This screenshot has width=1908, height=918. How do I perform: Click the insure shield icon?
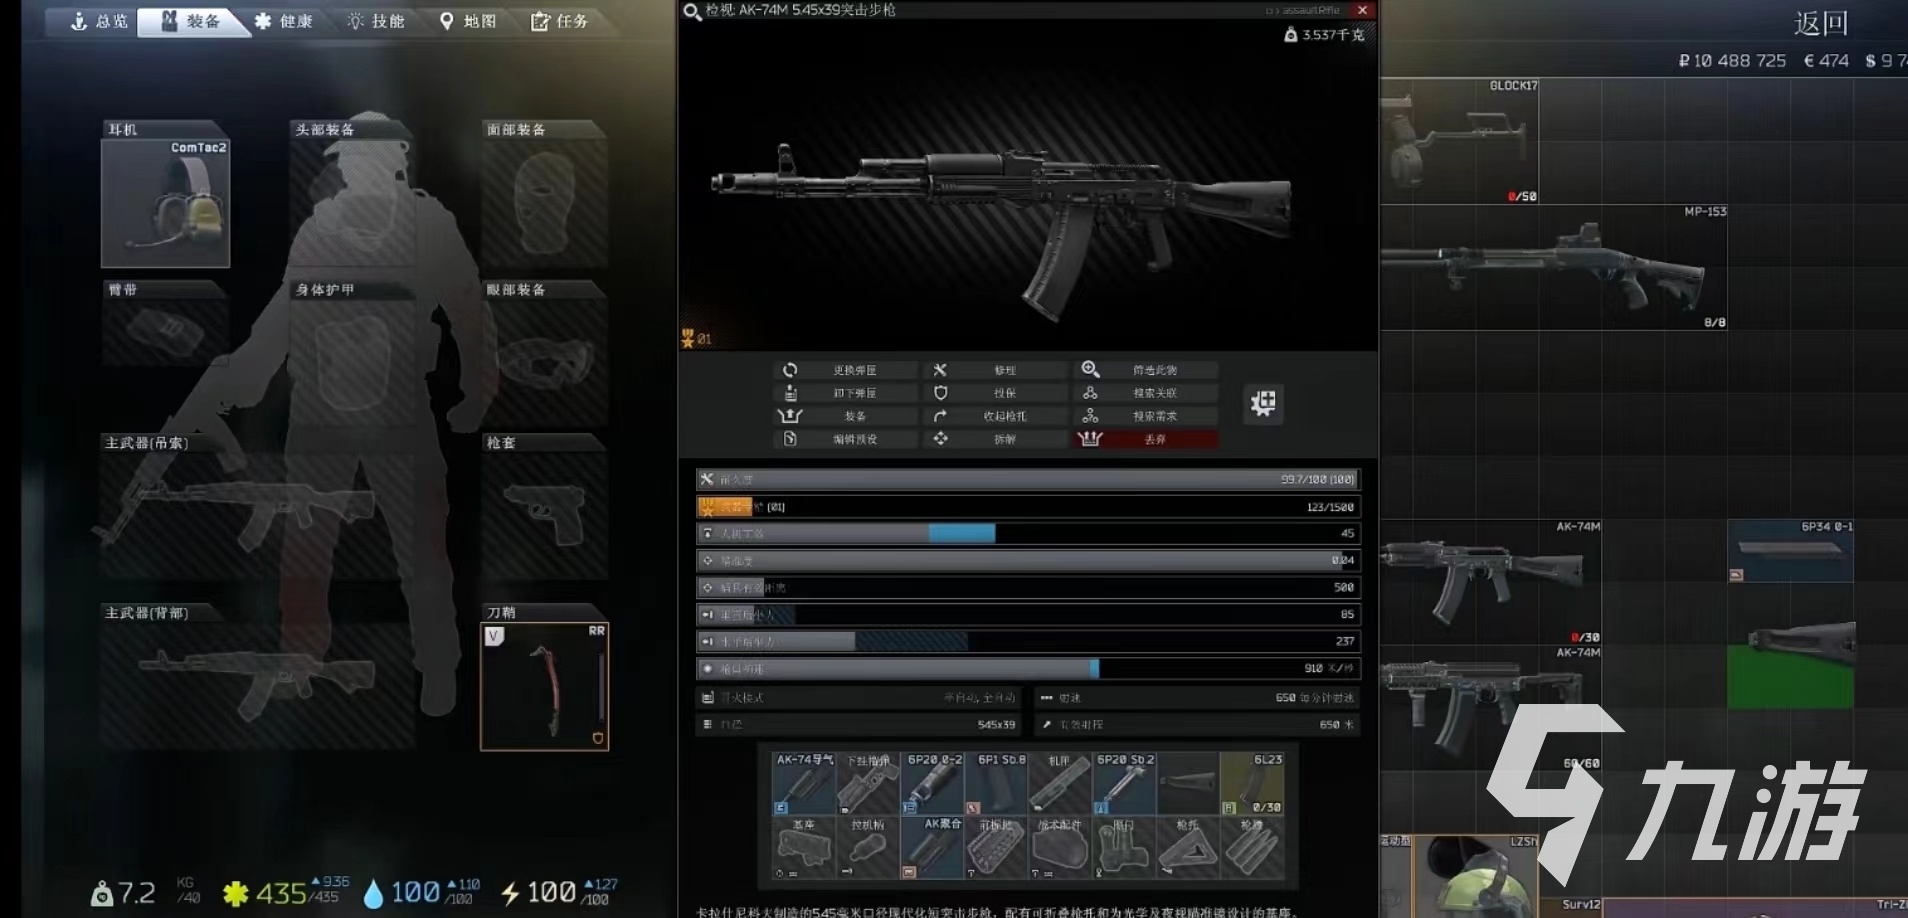coord(940,393)
